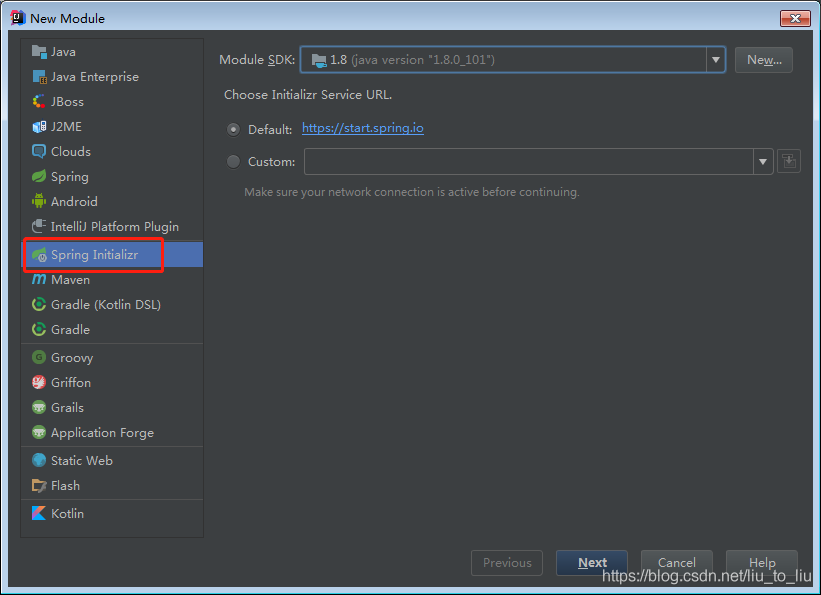Click the Application Forge icon

click(x=39, y=432)
